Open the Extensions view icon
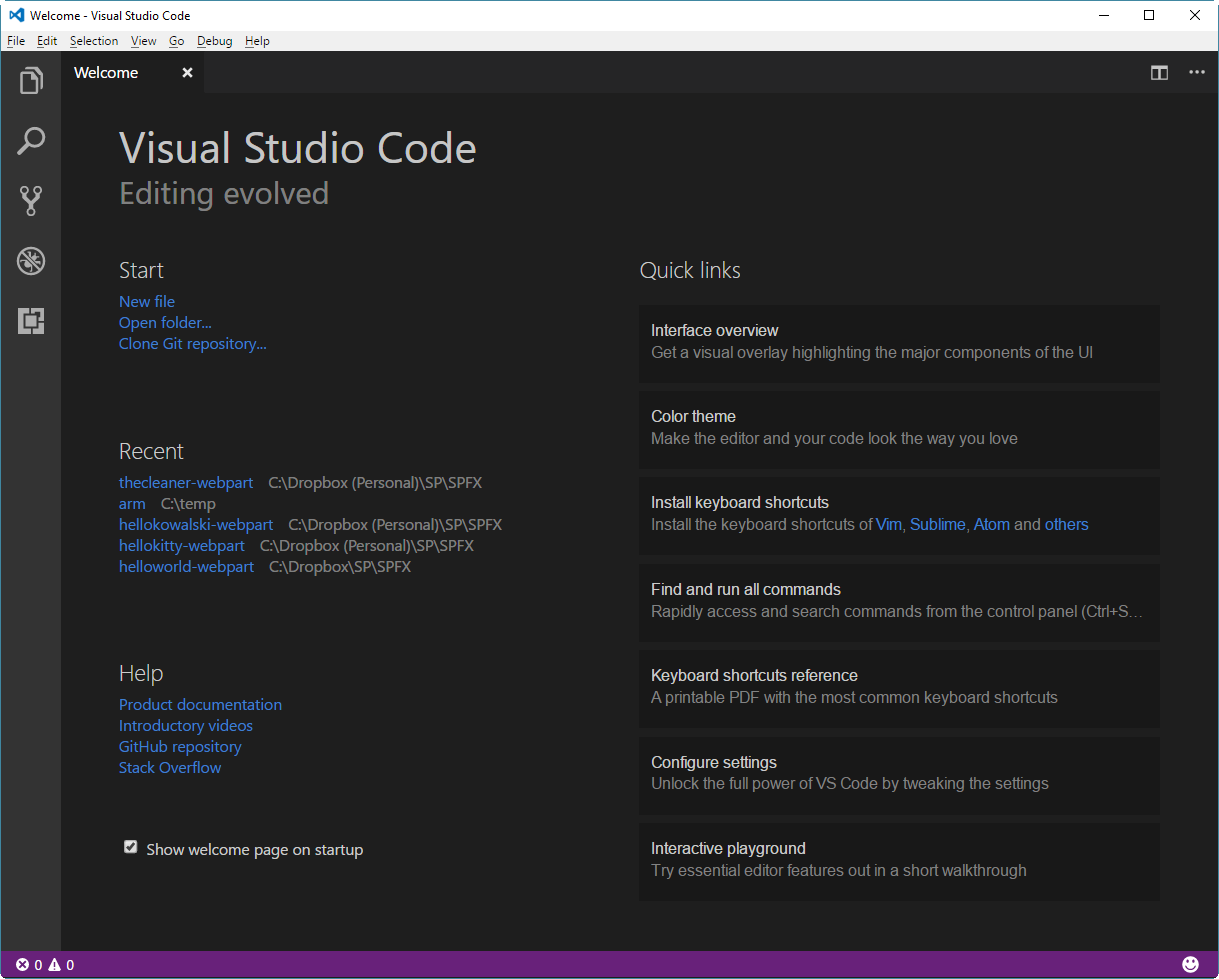Viewport: 1219px width, 979px height. point(31,321)
